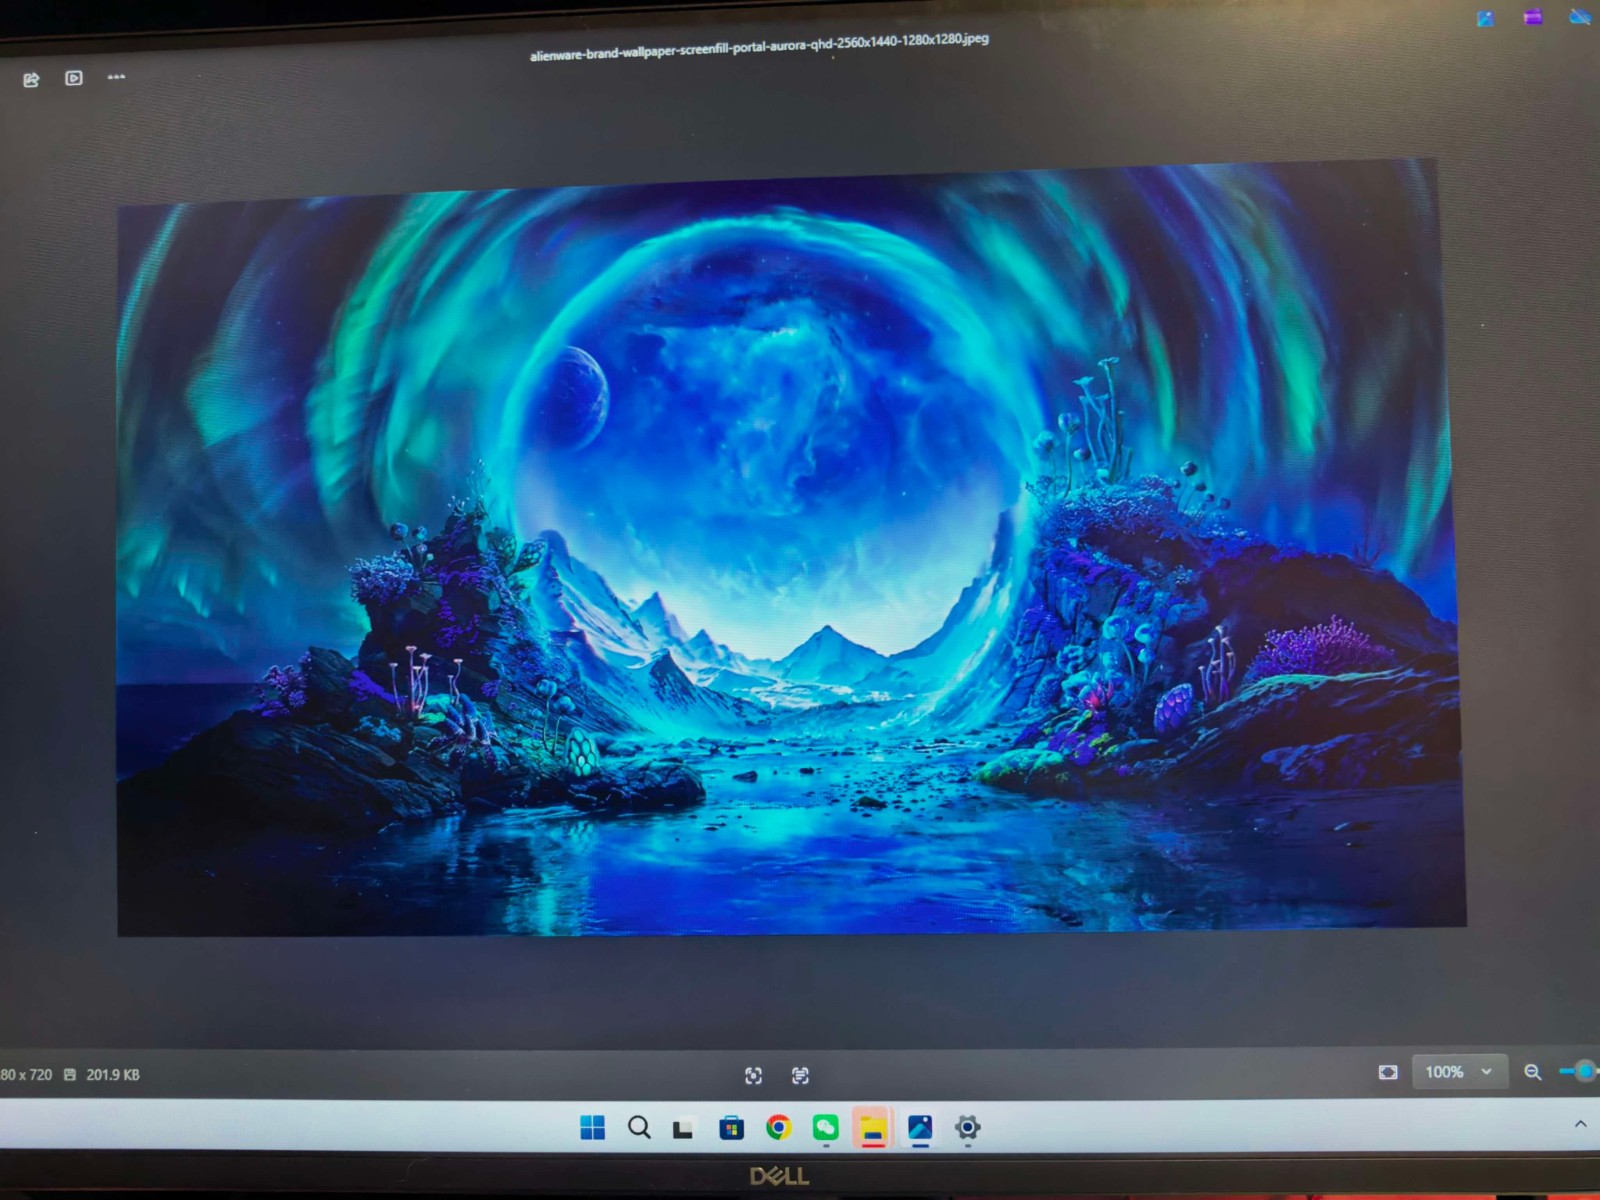Image resolution: width=1600 pixels, height=1200 pixels.
Task: Click the zoom out magnifier icon
Action: pyautogui.click(x=1532, y=1072)
